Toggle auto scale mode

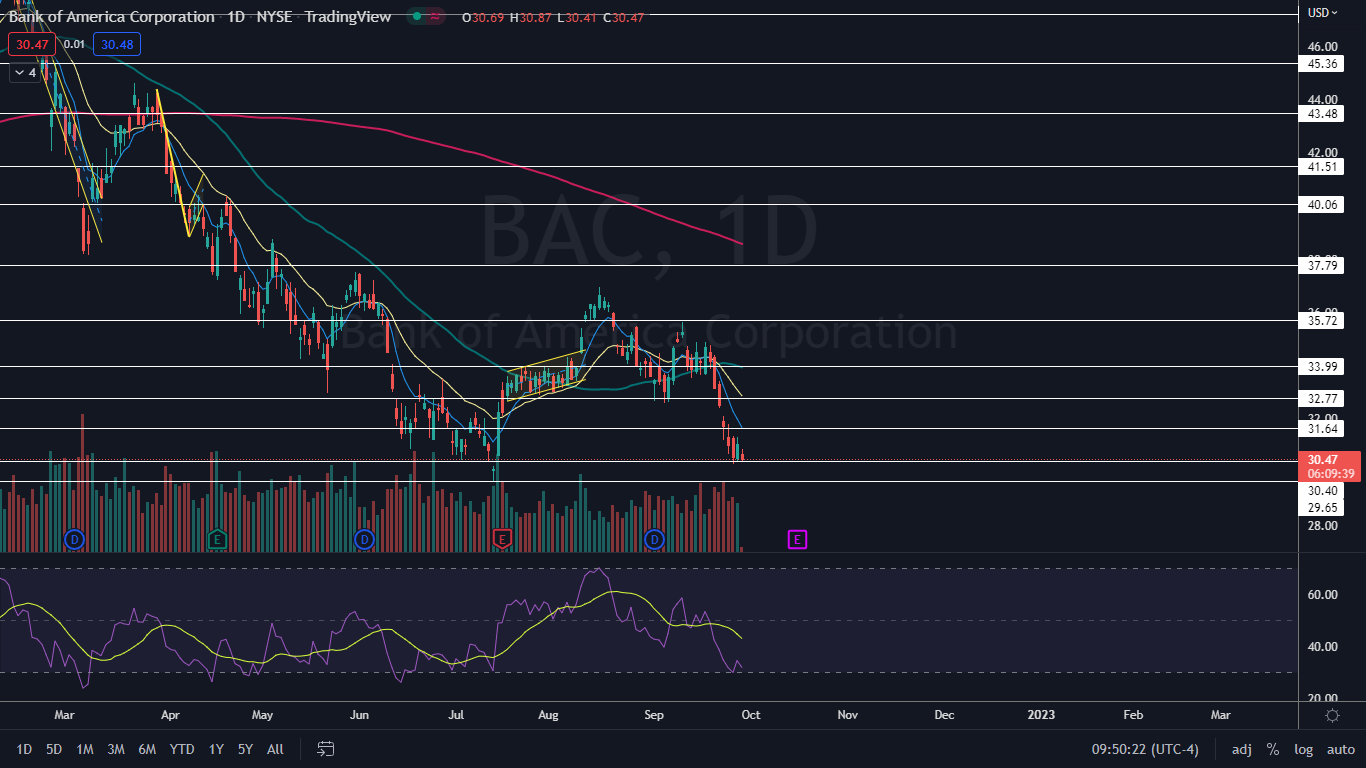click(x=1340, y=749)
